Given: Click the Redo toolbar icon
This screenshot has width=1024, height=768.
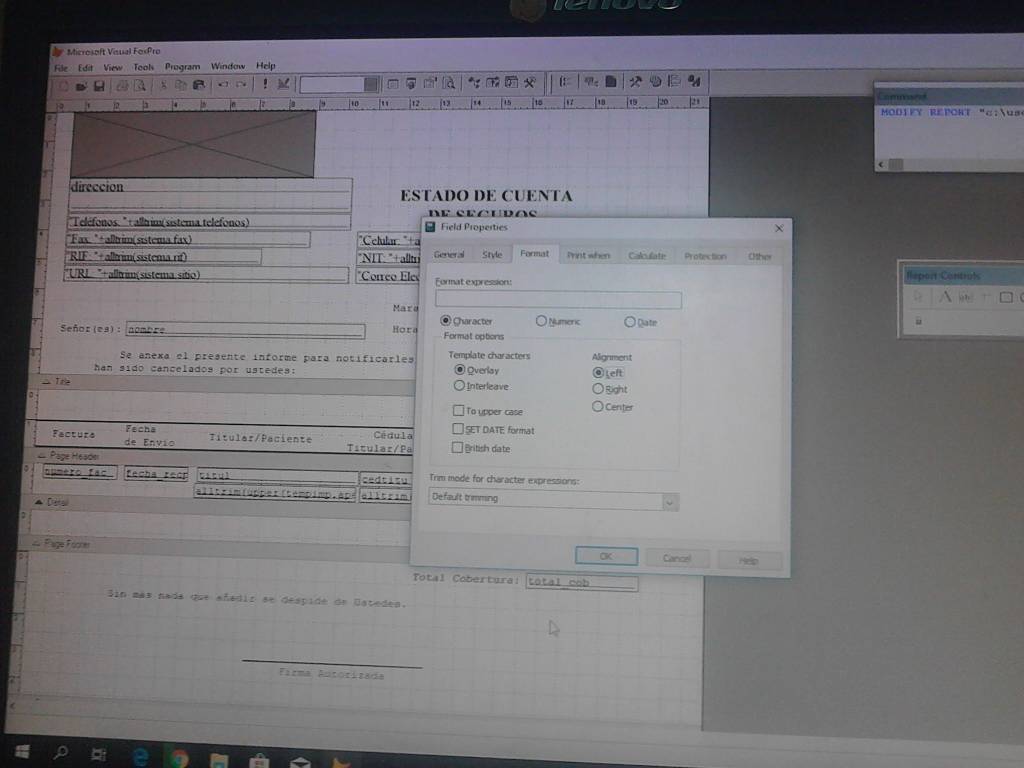Looking at the screenshot, I should pos(242,84).
